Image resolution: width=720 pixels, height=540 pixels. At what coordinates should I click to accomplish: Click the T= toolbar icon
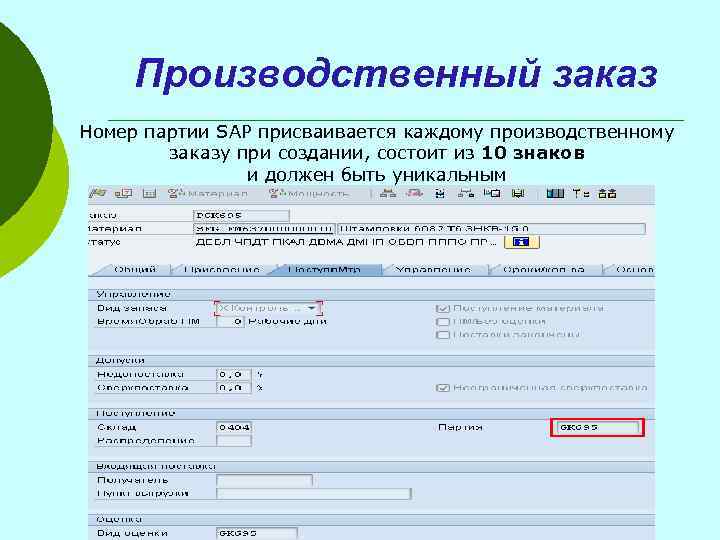[x=581, y=193]
